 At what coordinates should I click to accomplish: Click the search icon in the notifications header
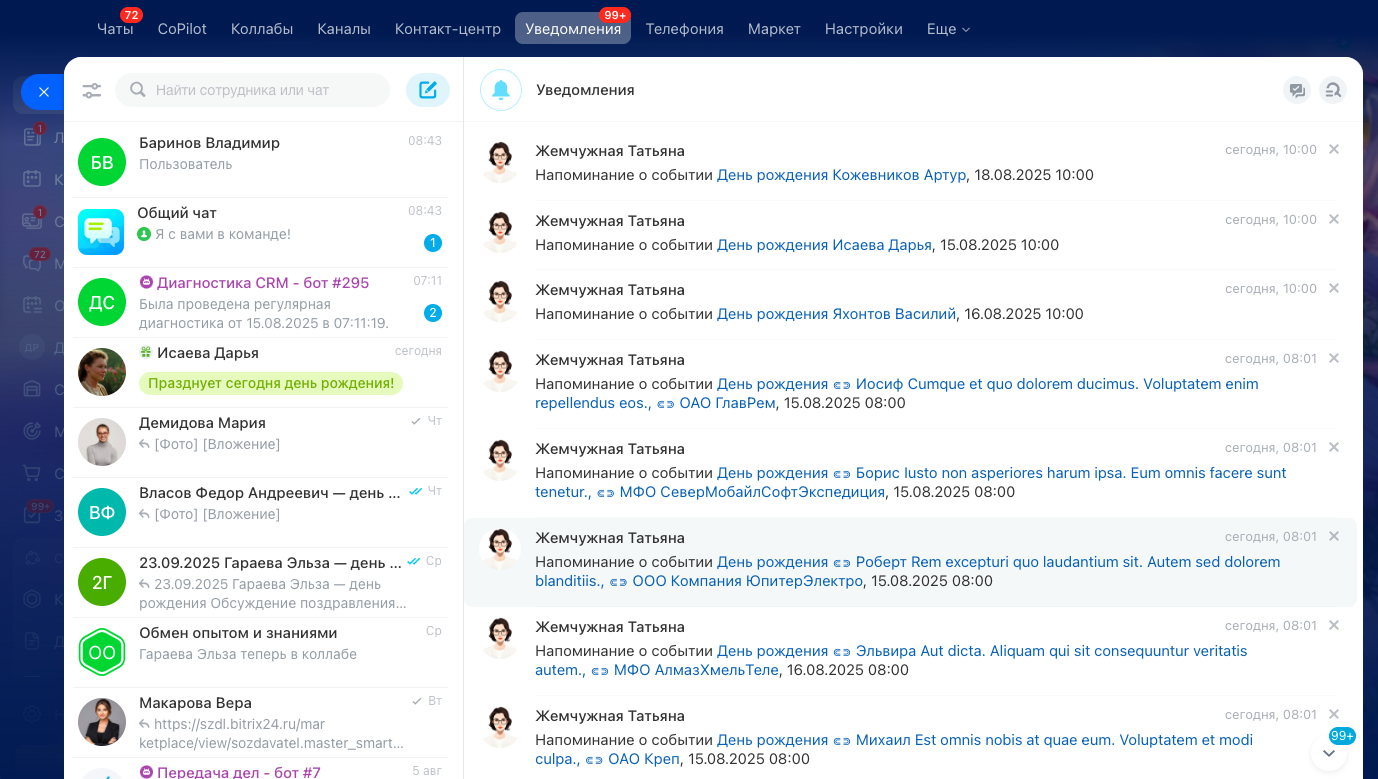coord(1333,90)
